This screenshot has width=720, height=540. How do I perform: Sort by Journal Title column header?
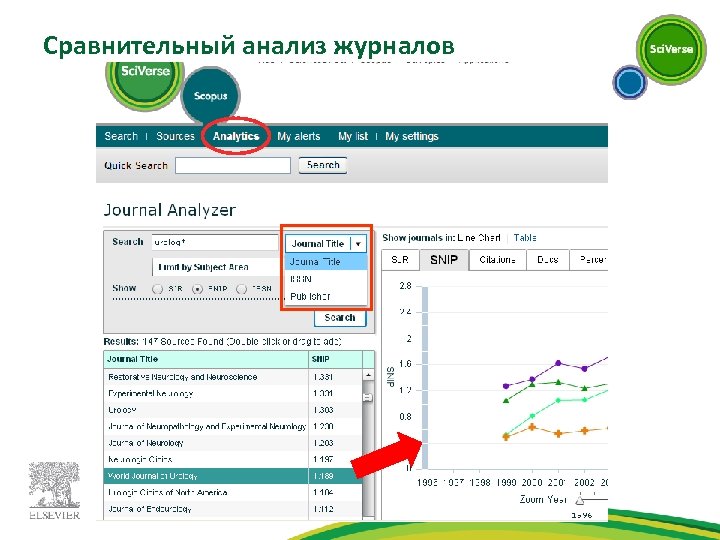(206, 360)
